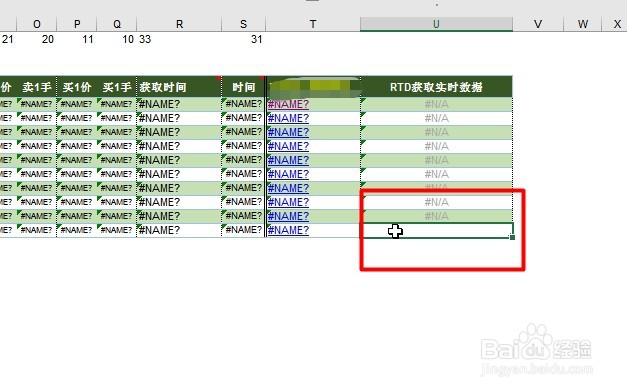Select column header S
The height and width of the screenshot is (391, 627).
point(243,24)
